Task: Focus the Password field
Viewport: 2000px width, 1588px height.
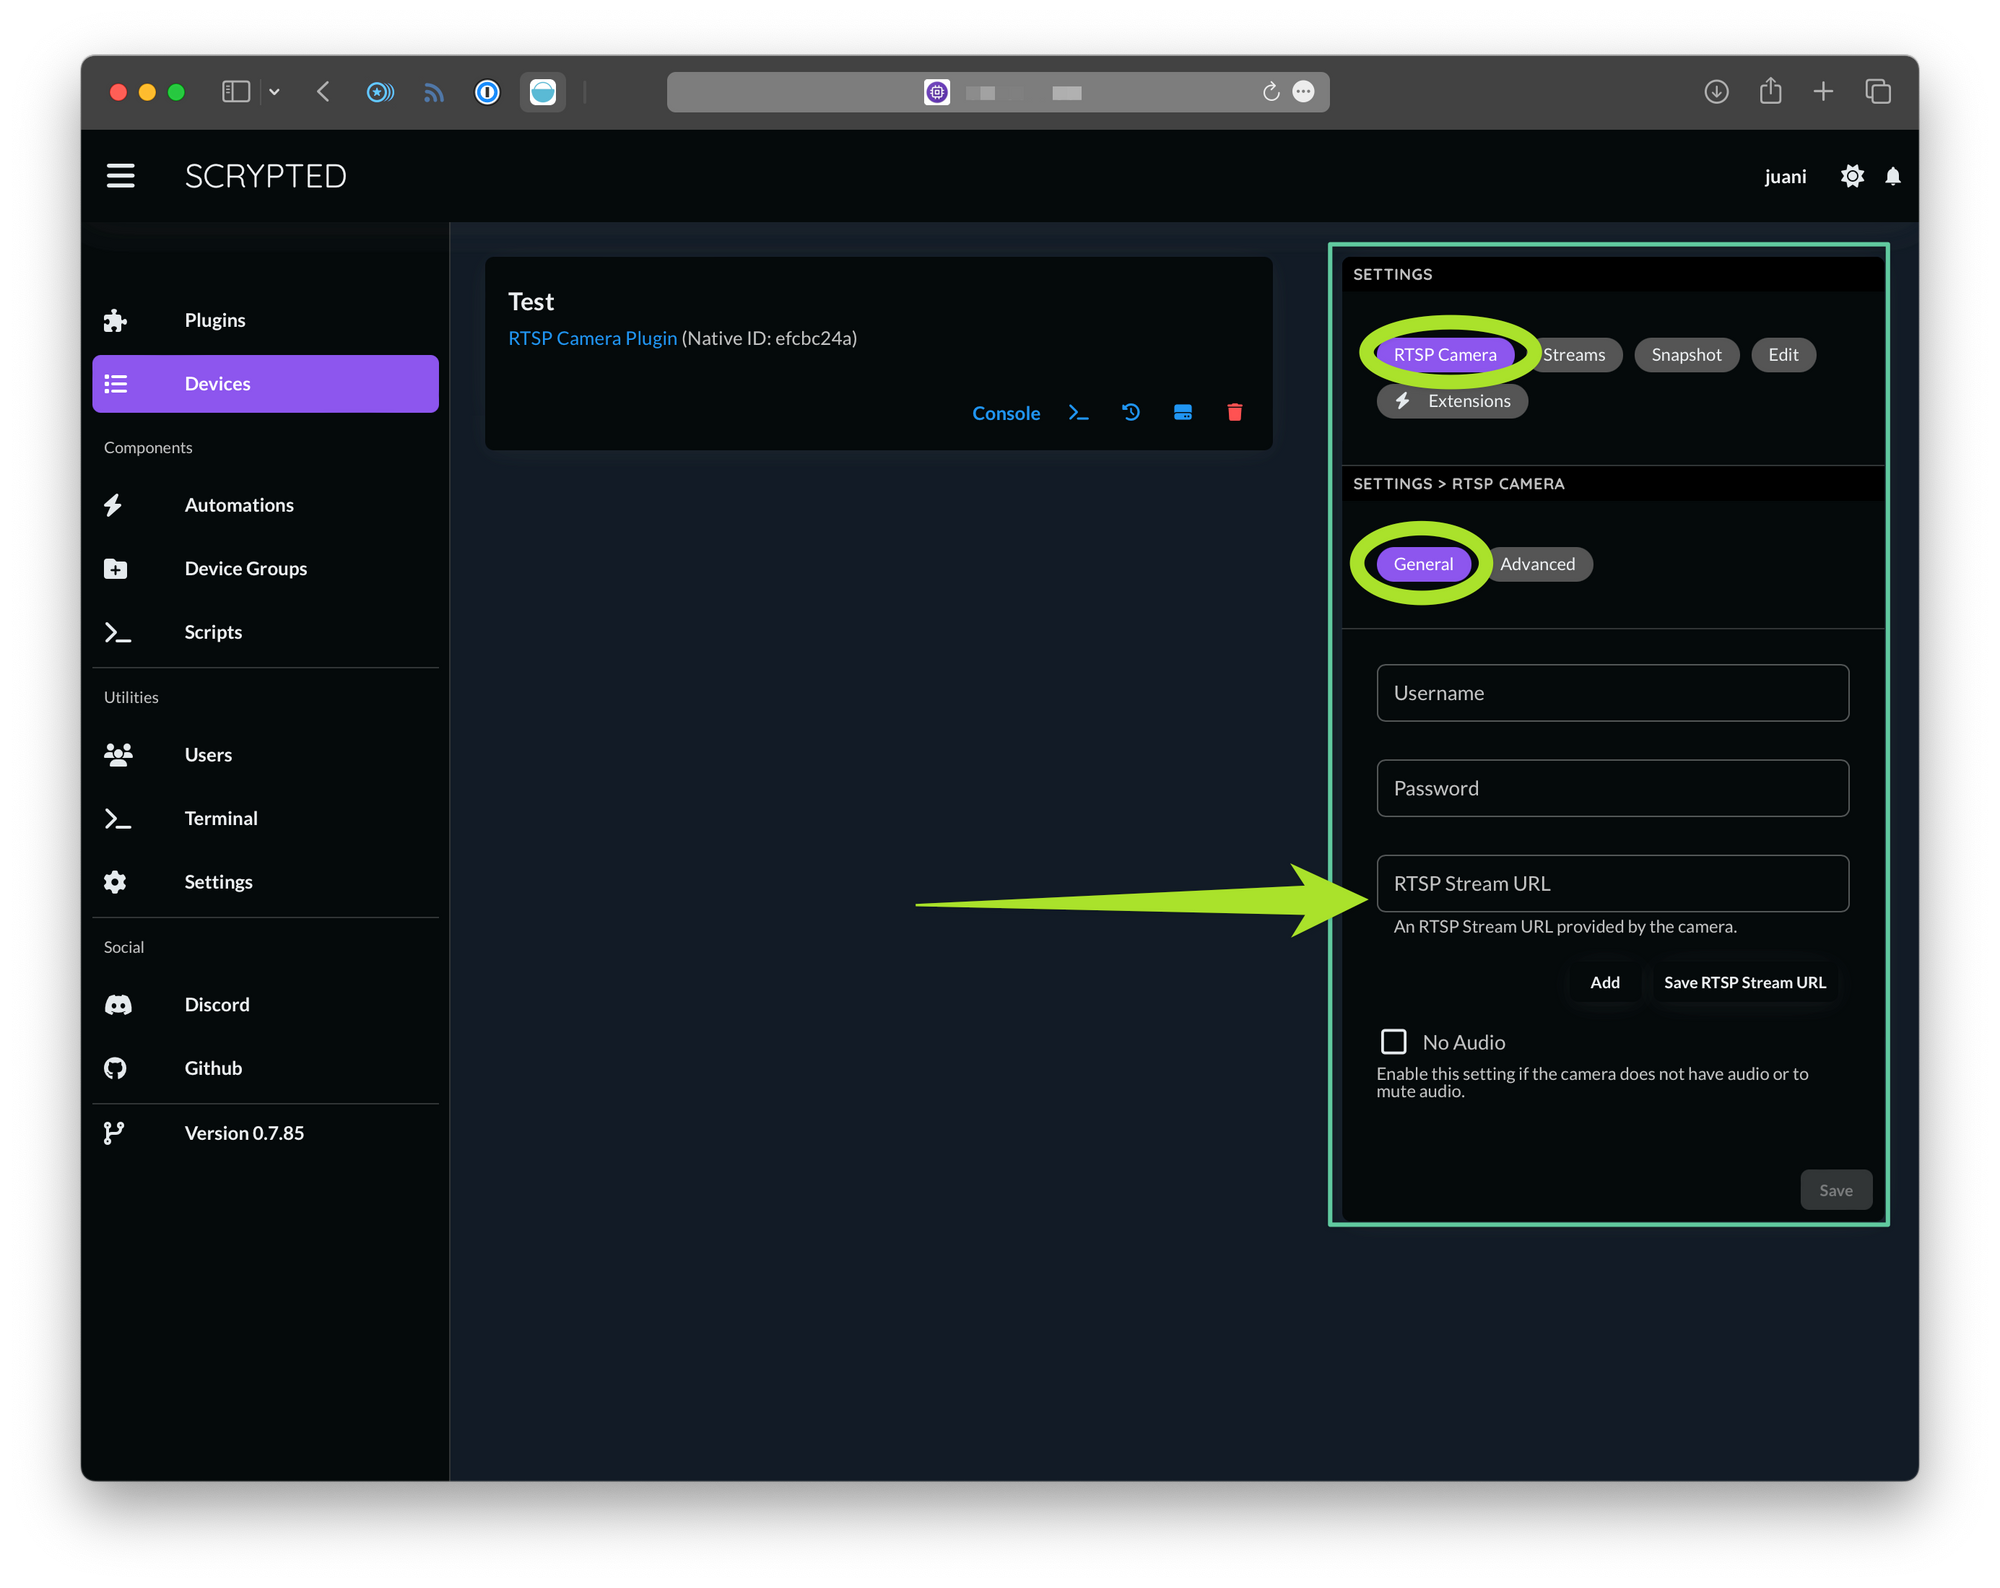Action: point(1612,788)
